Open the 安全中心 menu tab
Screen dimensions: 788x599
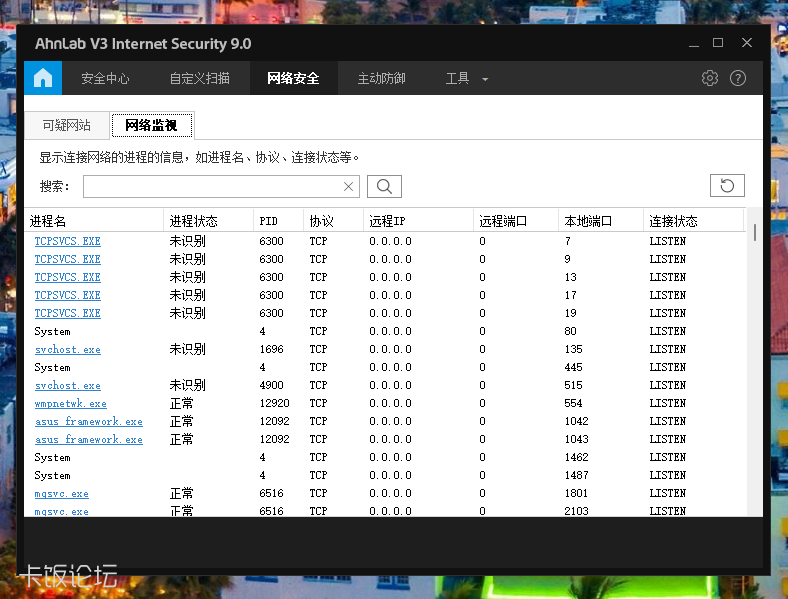coord(105,78)
